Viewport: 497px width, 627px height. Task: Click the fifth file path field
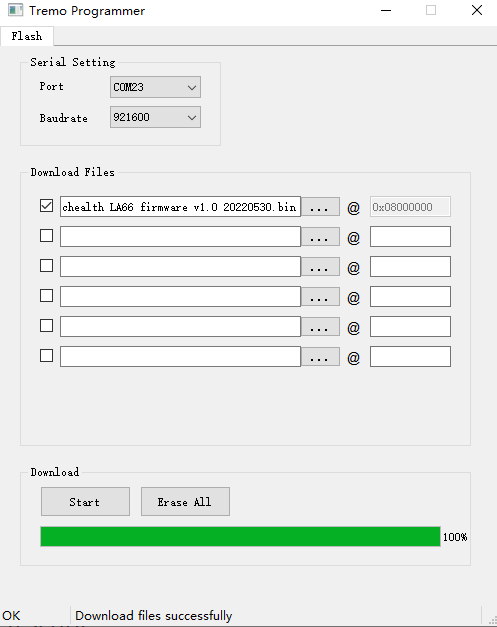click(180, 326)
